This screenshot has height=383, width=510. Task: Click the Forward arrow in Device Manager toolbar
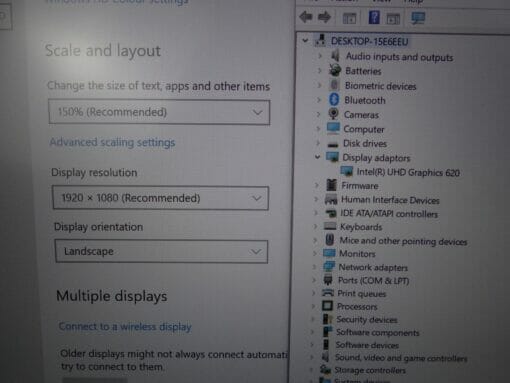click(x=324, y=17)
